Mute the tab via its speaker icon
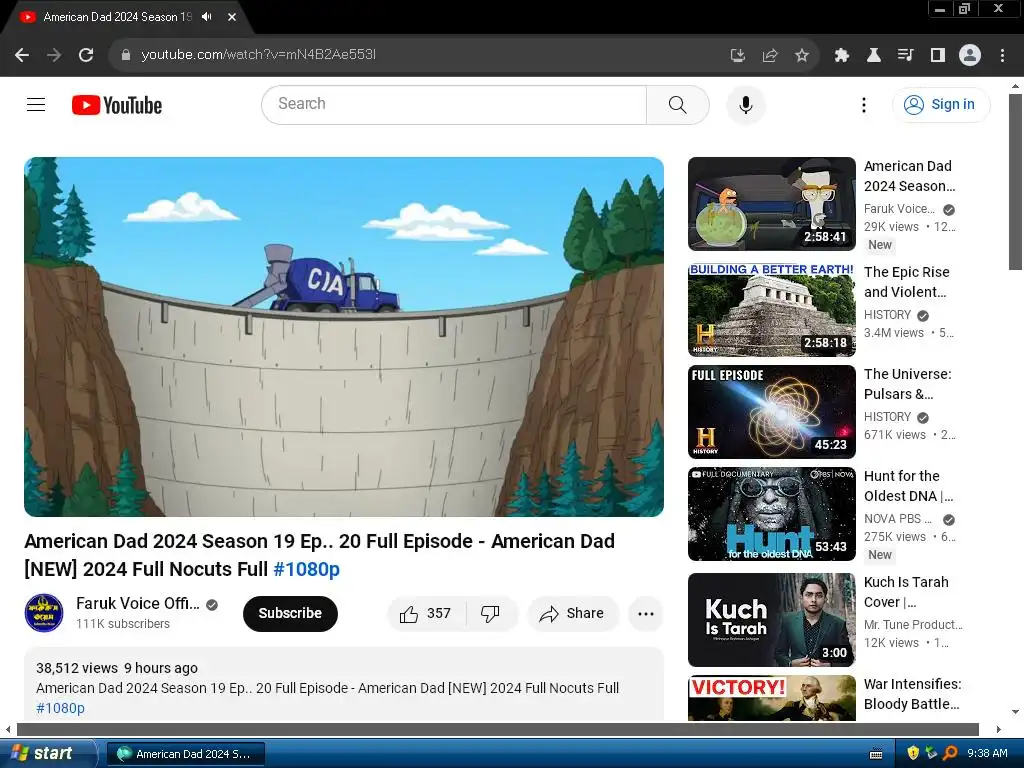Image resolution: width=1024 pixels, height=768 pixels. coord(207,17)
